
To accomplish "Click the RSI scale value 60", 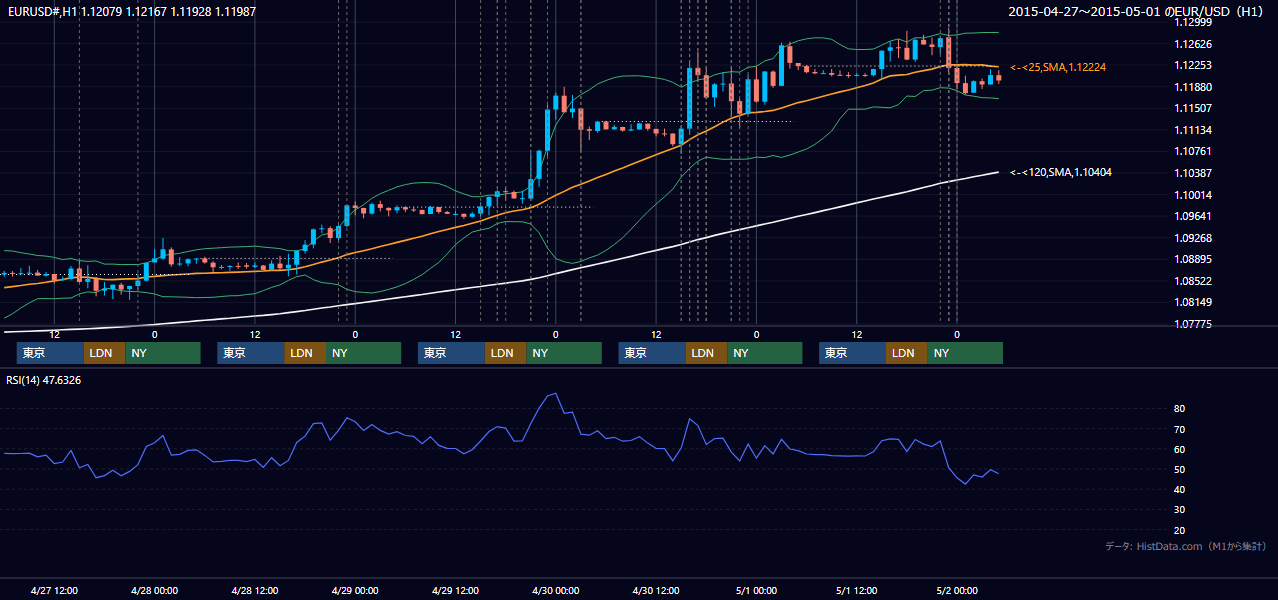I will click(x=1180, y=449).
